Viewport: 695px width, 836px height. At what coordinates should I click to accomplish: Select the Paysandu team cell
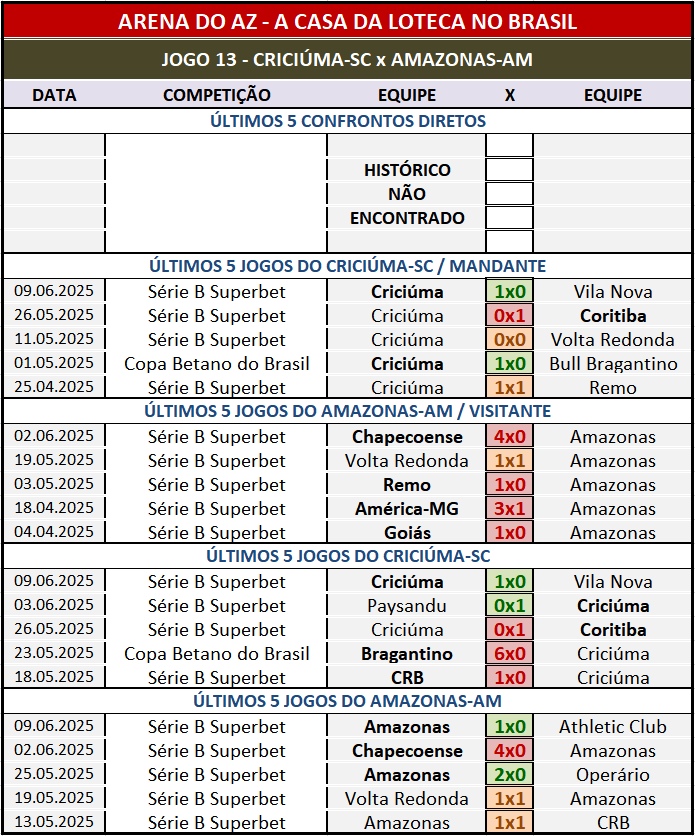click(407, 606)
